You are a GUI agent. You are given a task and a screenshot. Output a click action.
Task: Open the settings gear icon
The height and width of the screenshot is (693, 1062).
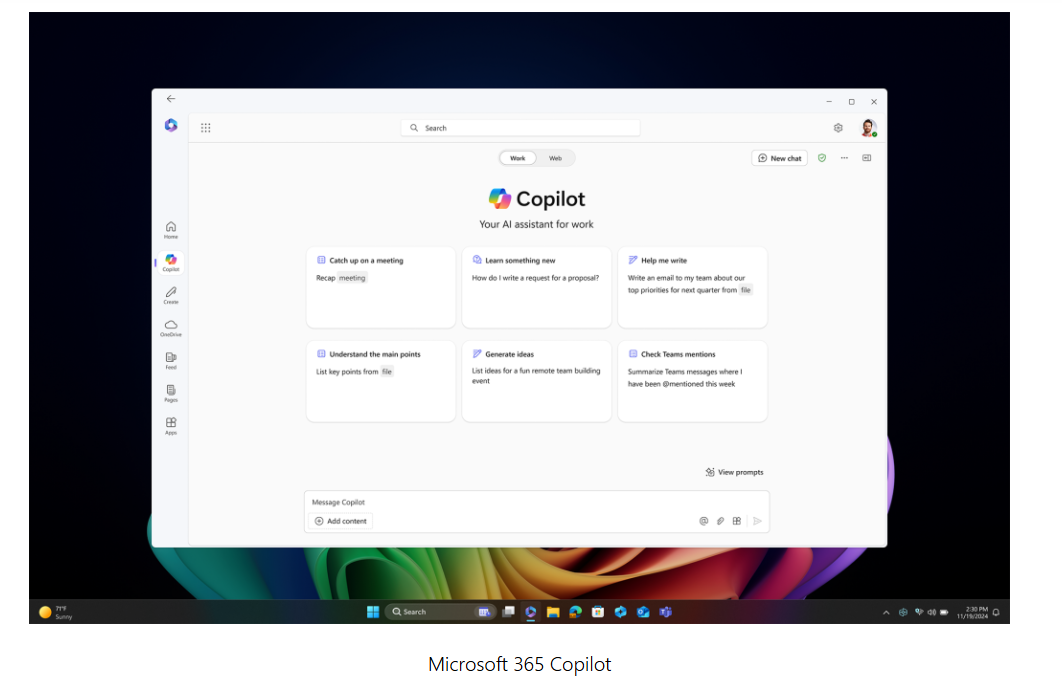pos(838,128)
